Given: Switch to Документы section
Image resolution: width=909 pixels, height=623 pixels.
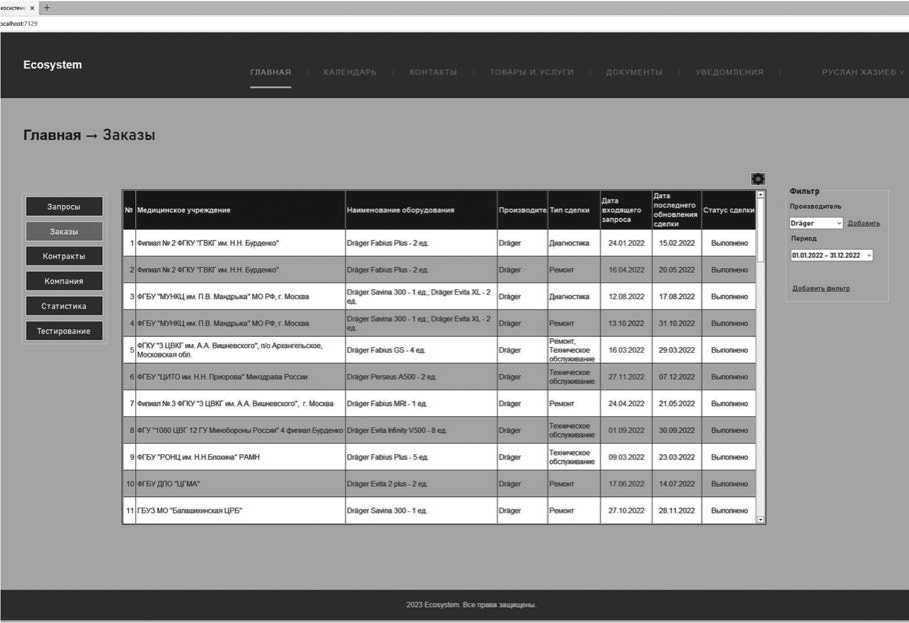Looking at the screenshot, I should (x=634, y=72).
